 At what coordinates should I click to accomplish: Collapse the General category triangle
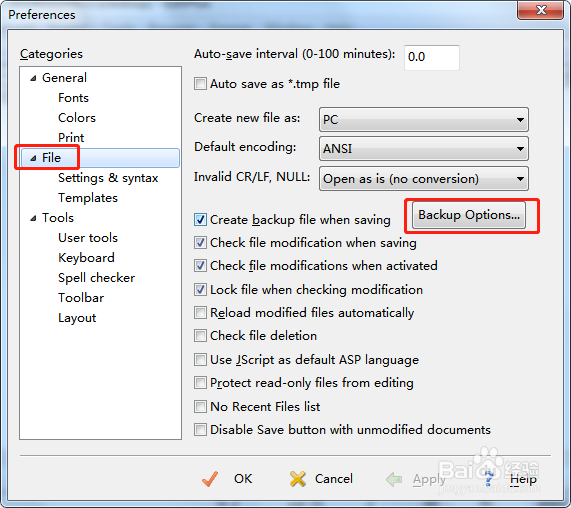point(33,78)
